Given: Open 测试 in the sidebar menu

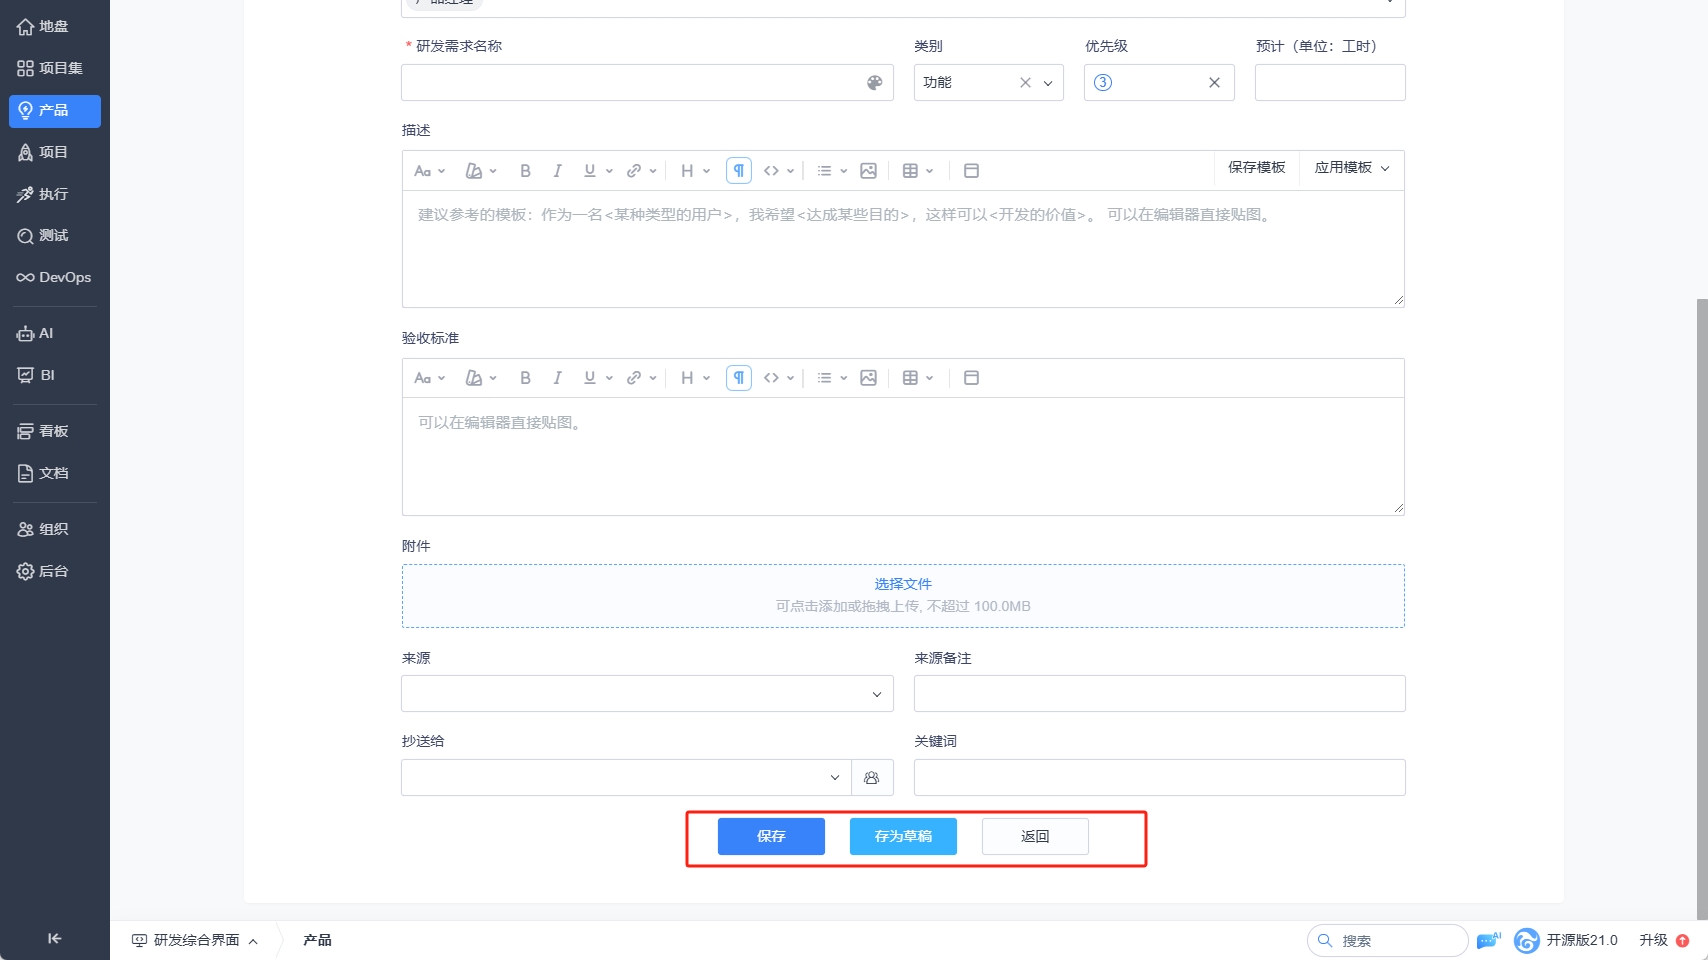Looking at the screenshot, I should point(54,236).
